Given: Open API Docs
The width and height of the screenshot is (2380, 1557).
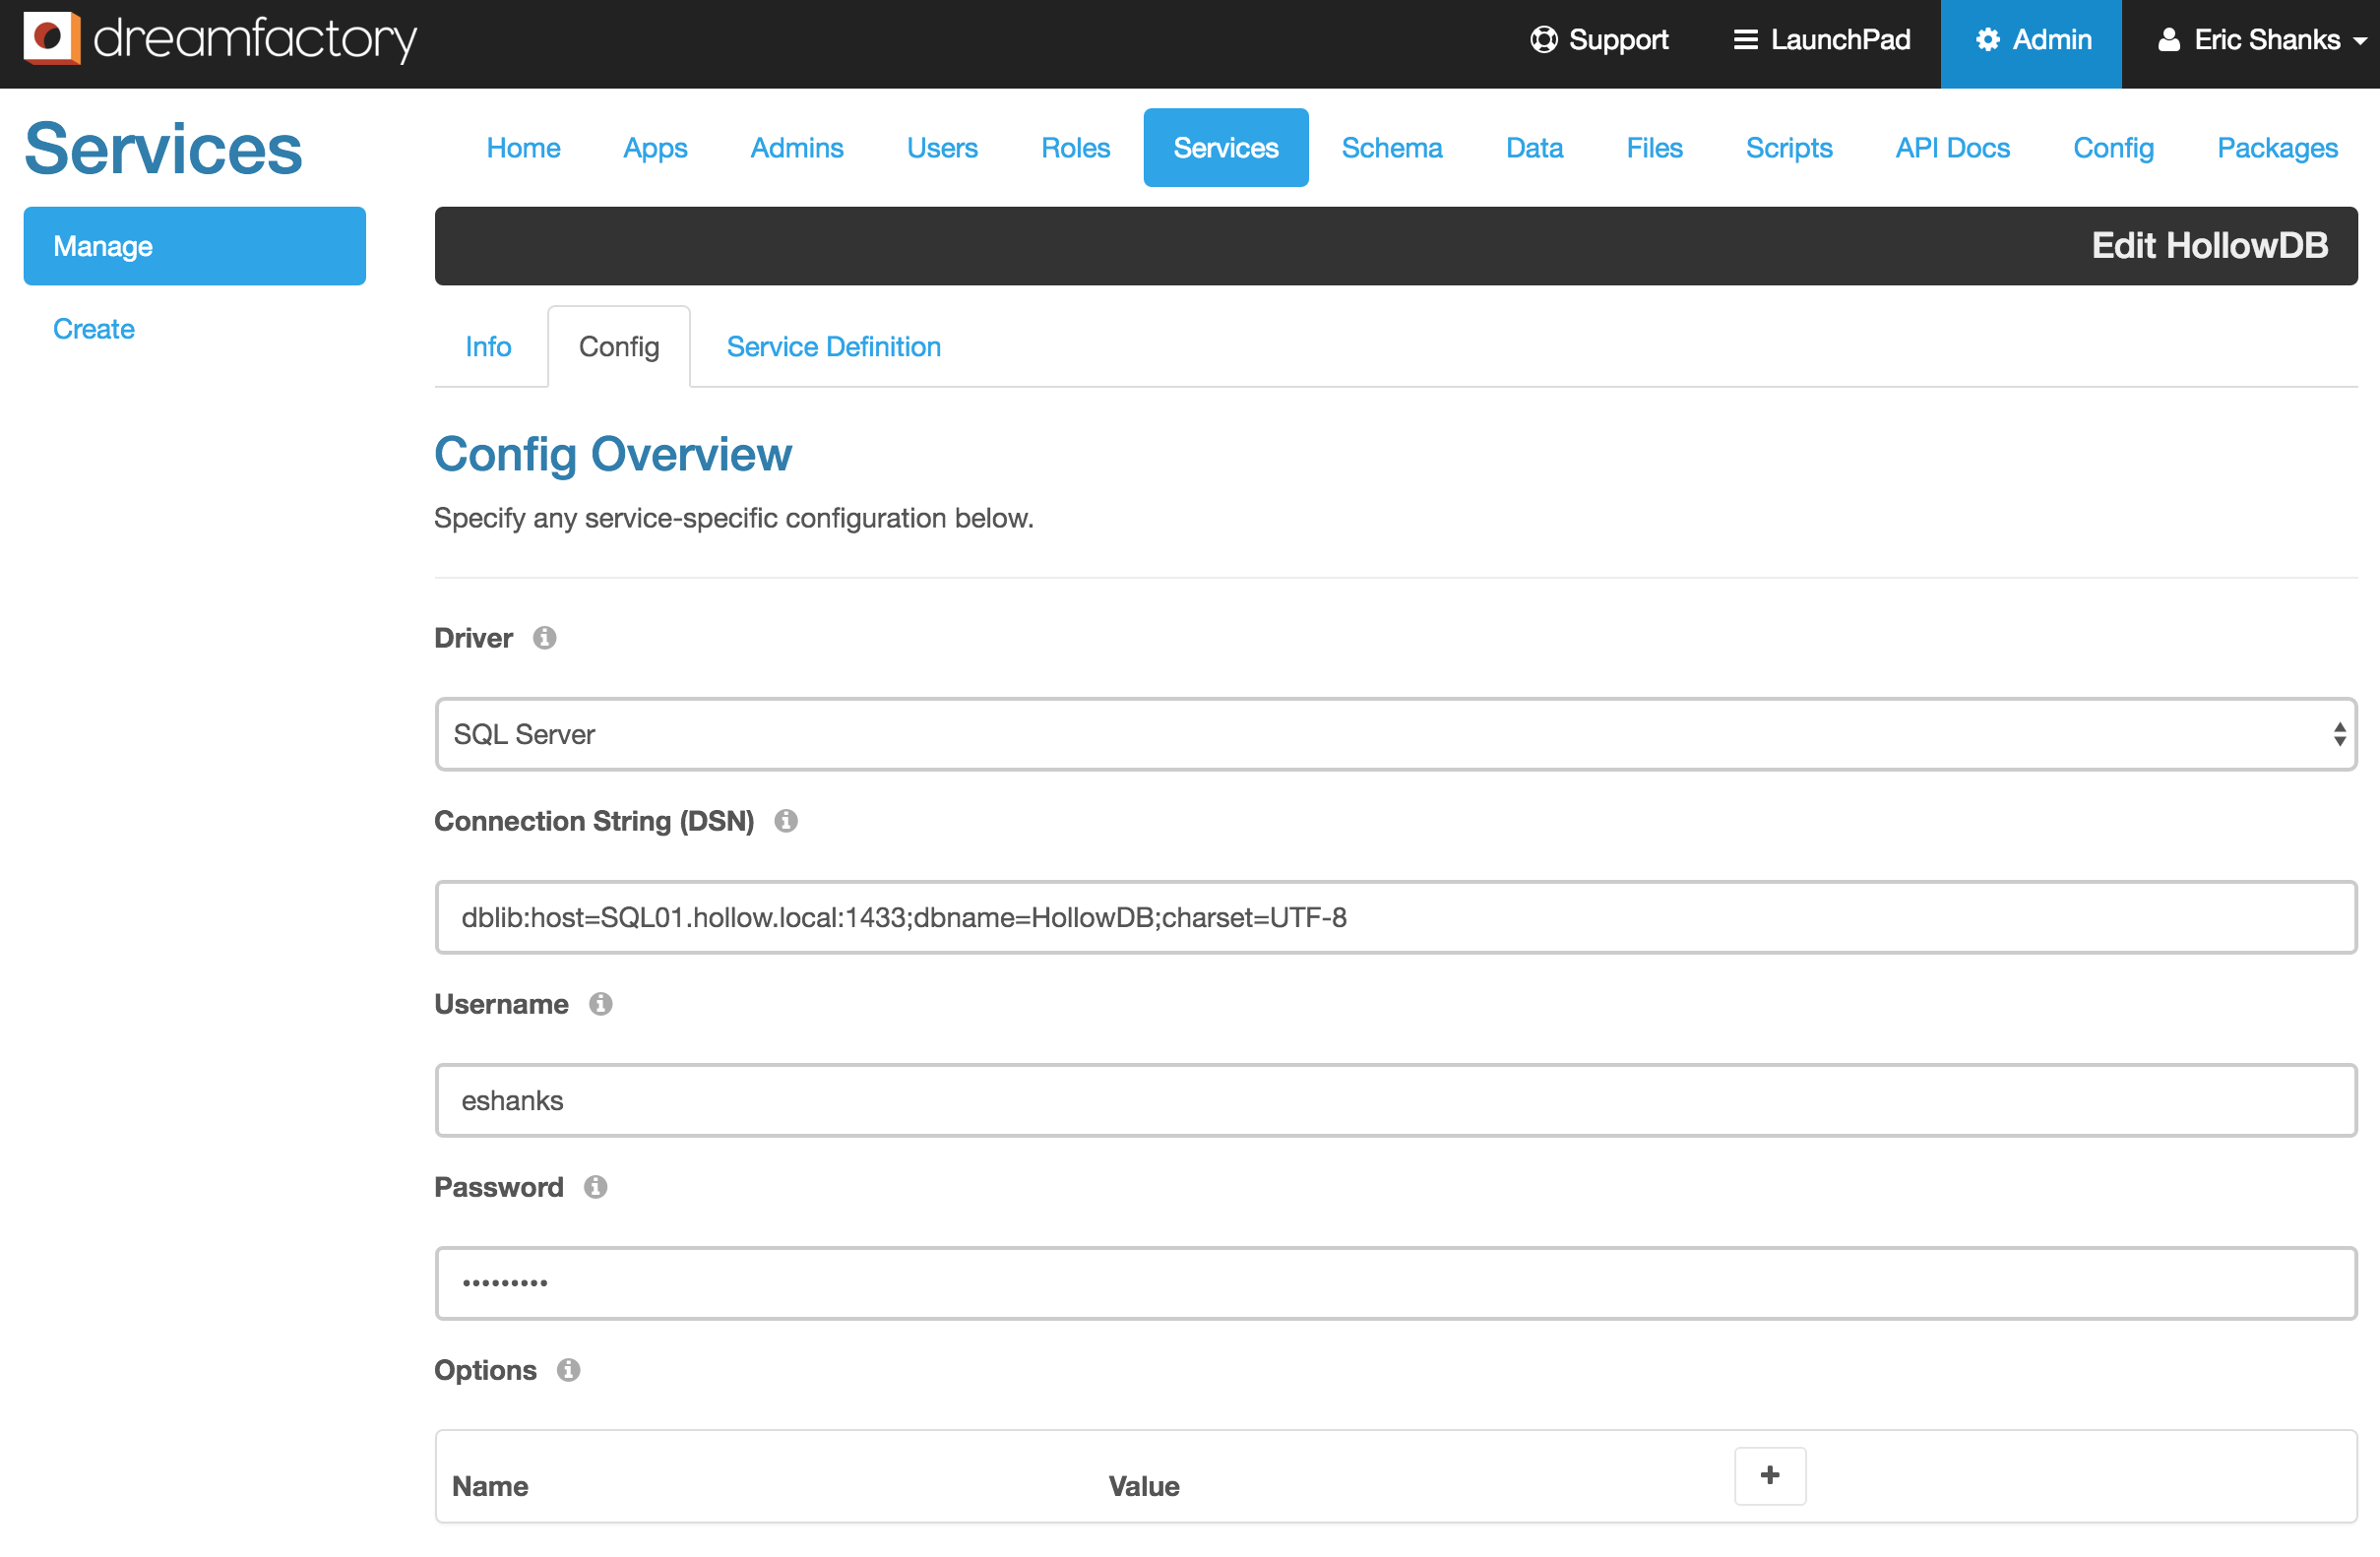Looking at the screenshot, I should tap(1952, 148).
